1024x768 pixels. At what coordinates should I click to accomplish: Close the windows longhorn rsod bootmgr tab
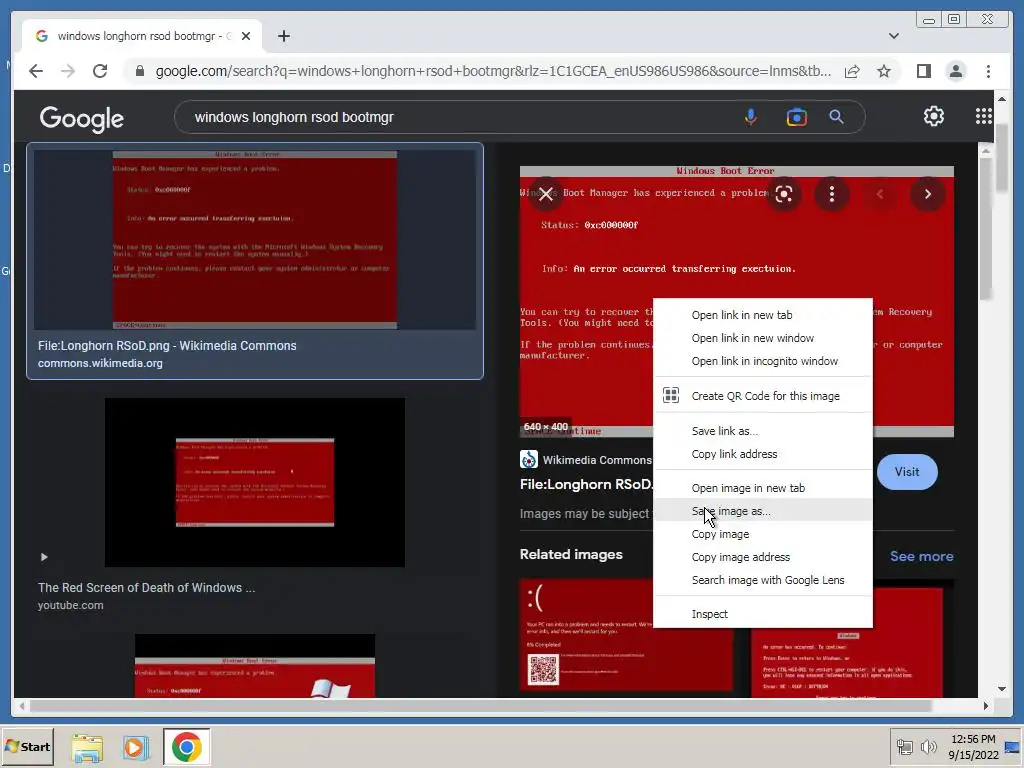246,37
